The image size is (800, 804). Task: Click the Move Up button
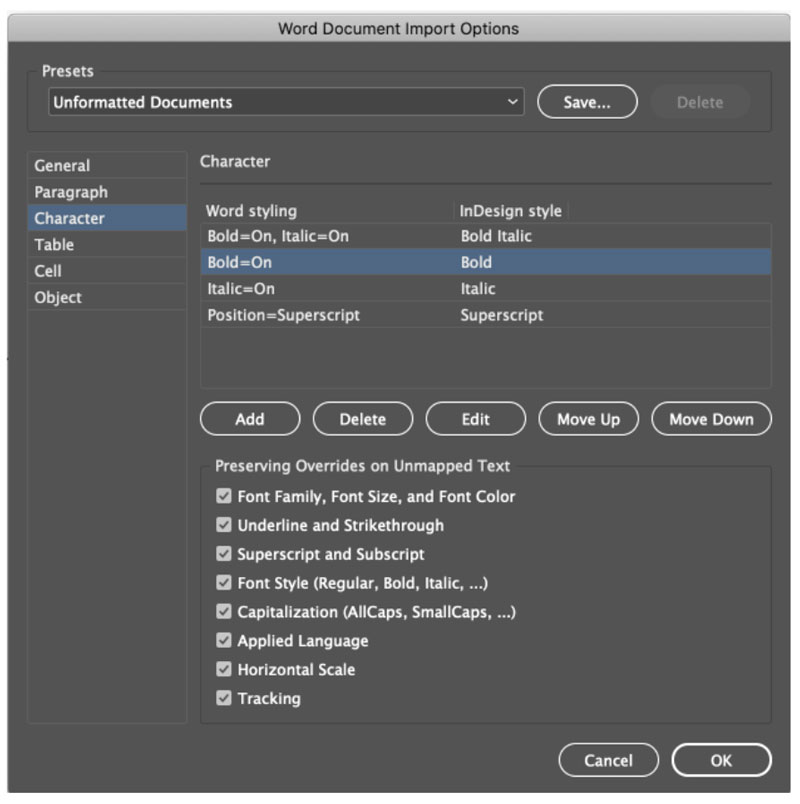pyautogui.click(x=588, y=419)
